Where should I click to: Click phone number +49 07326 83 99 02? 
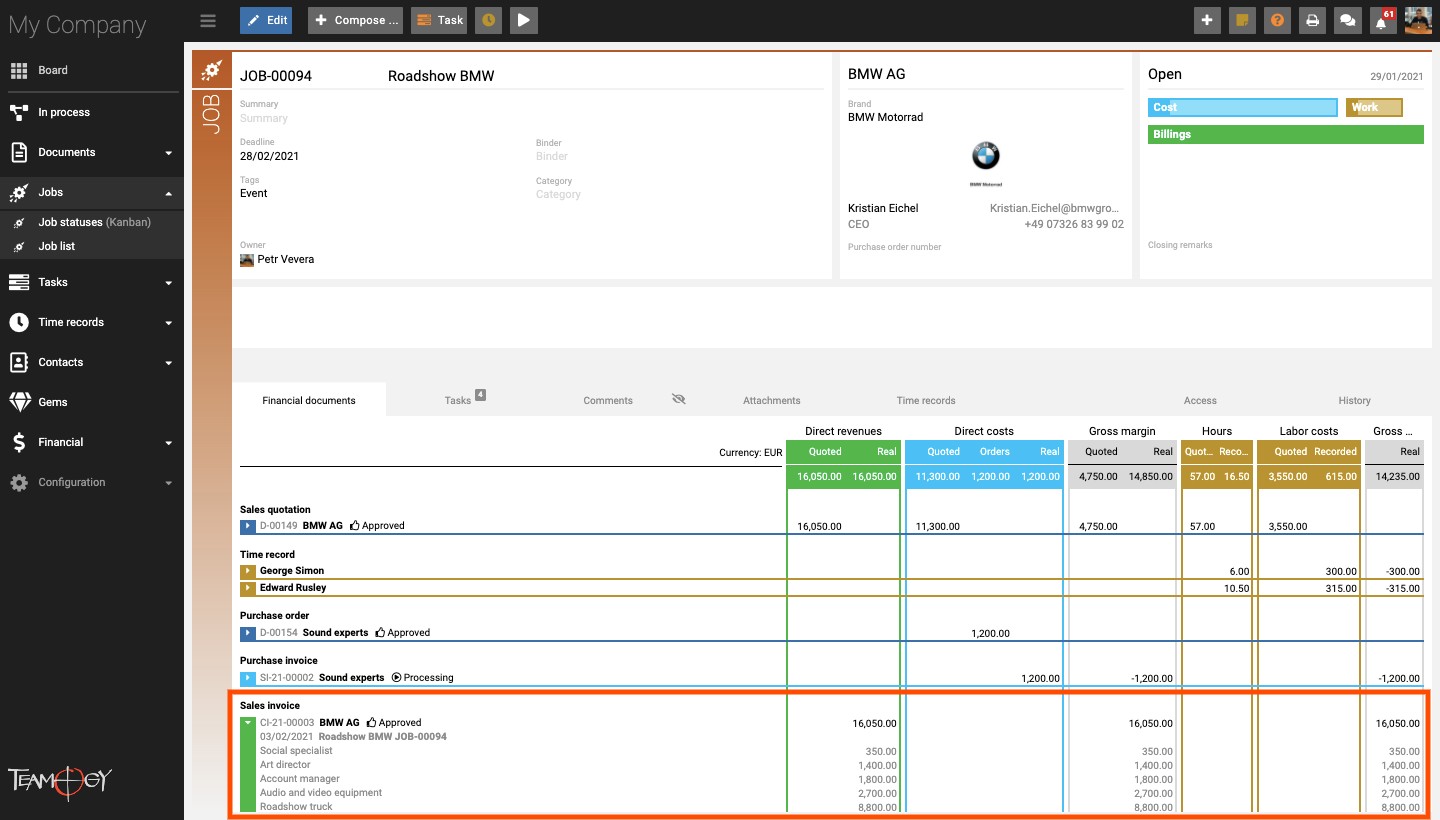[1074, 224]
